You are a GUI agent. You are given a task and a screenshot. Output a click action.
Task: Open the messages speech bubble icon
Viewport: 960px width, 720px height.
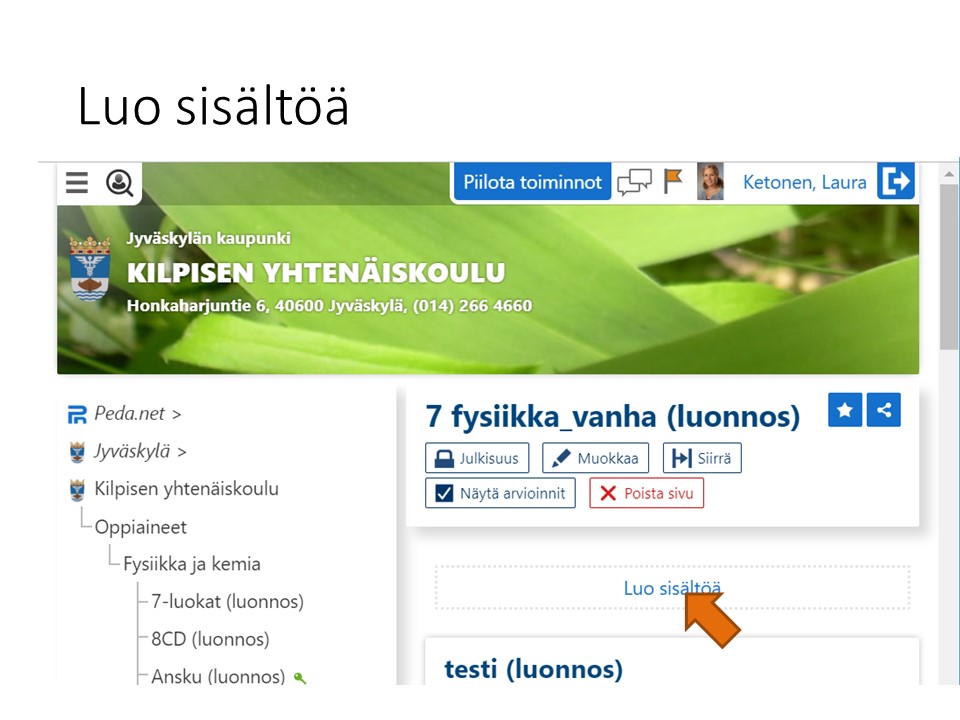pyautogui.click(x=634, y=182)
